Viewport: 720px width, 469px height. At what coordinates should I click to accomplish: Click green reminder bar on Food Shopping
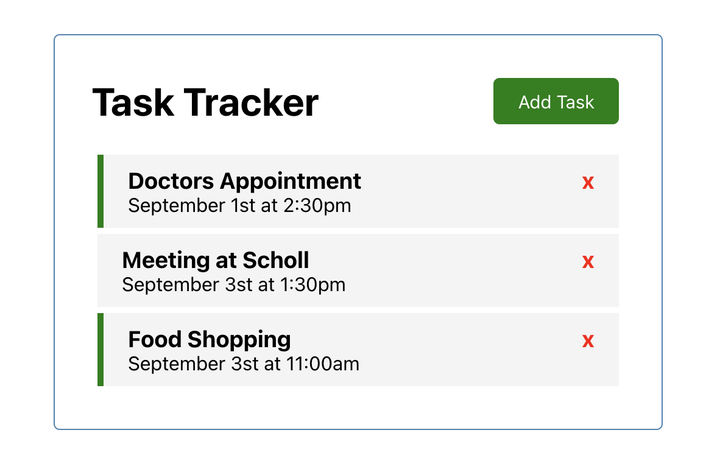(100, 349)
